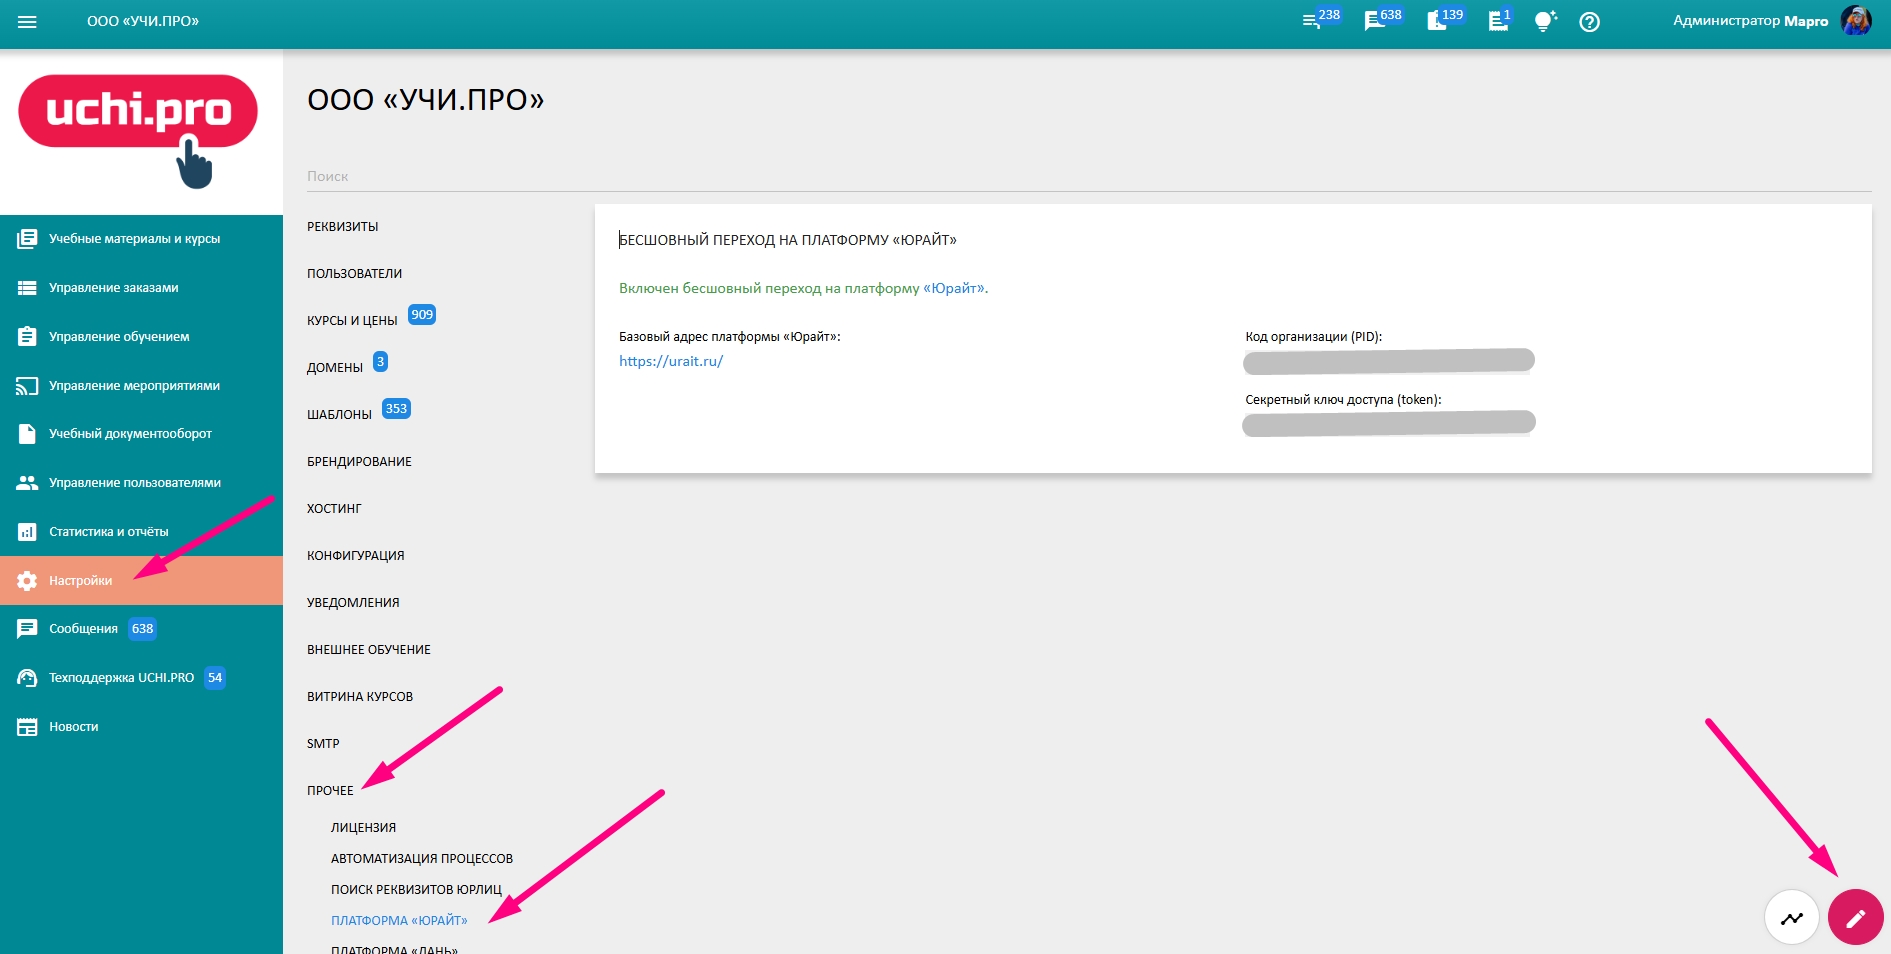Image resolution: width=1891 pixels, height=954 pixels.
Task: Open Техподдержка UCHI.PRO
Action: coord(141,678)
